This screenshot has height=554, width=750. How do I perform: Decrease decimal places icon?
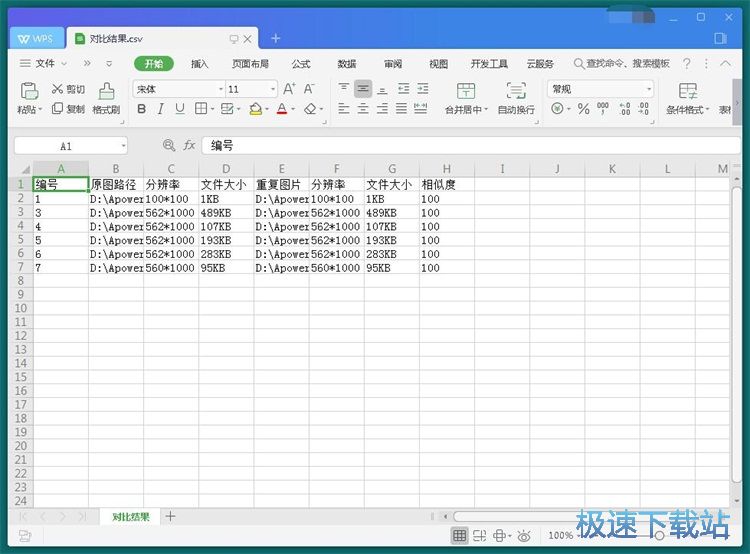pyautogui.click(x=644, y=109)
